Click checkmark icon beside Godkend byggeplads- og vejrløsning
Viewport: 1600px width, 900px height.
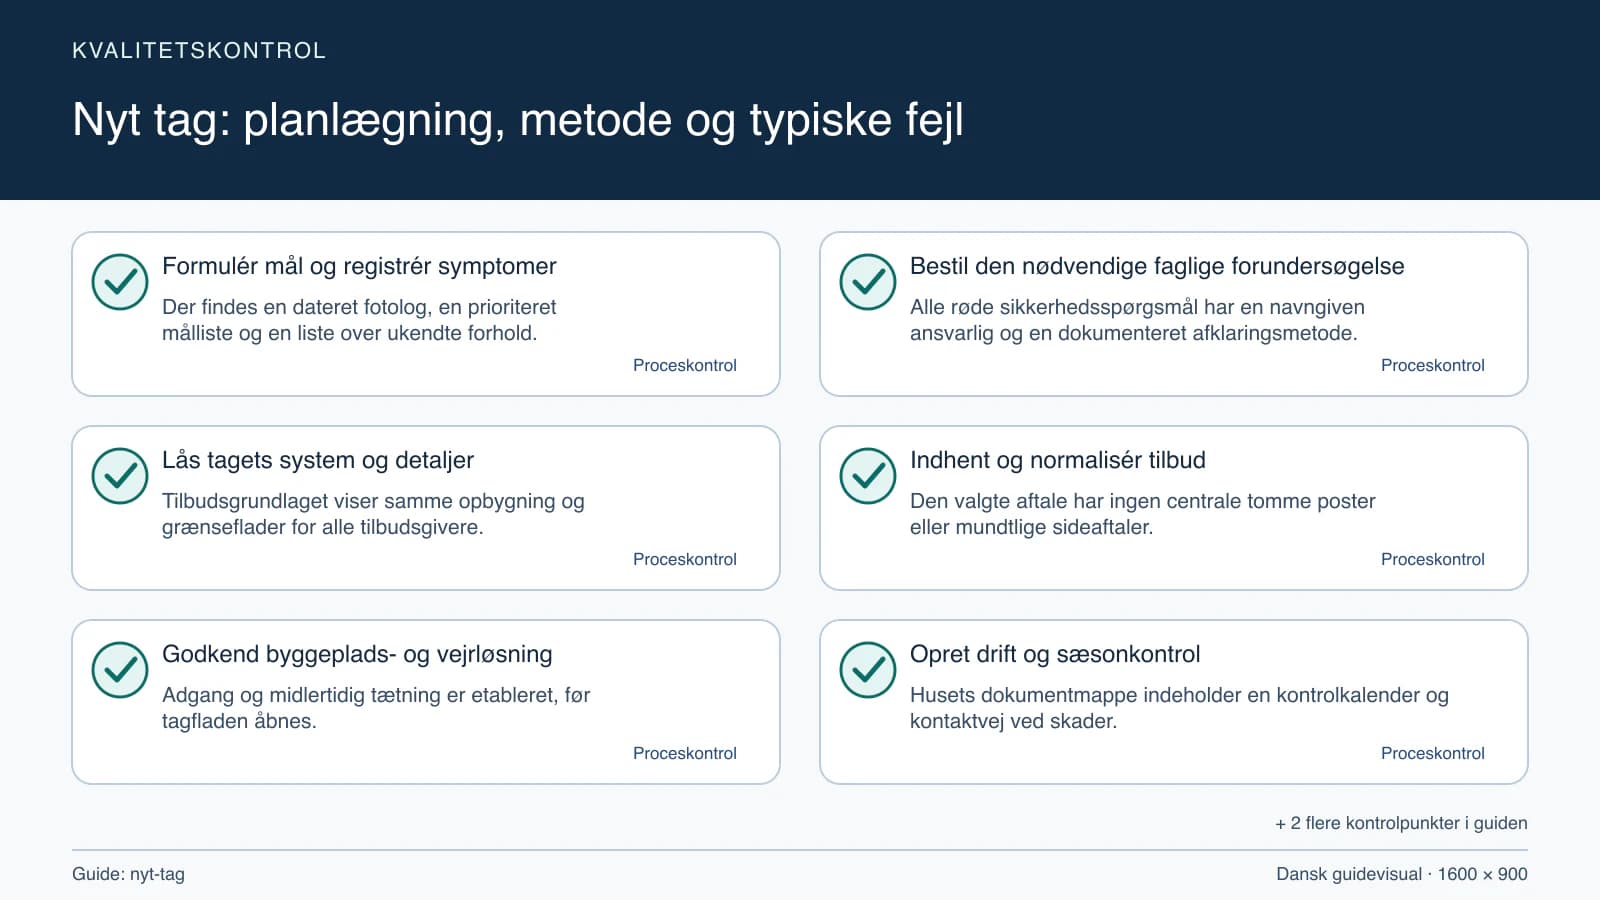tap(120, 670)
